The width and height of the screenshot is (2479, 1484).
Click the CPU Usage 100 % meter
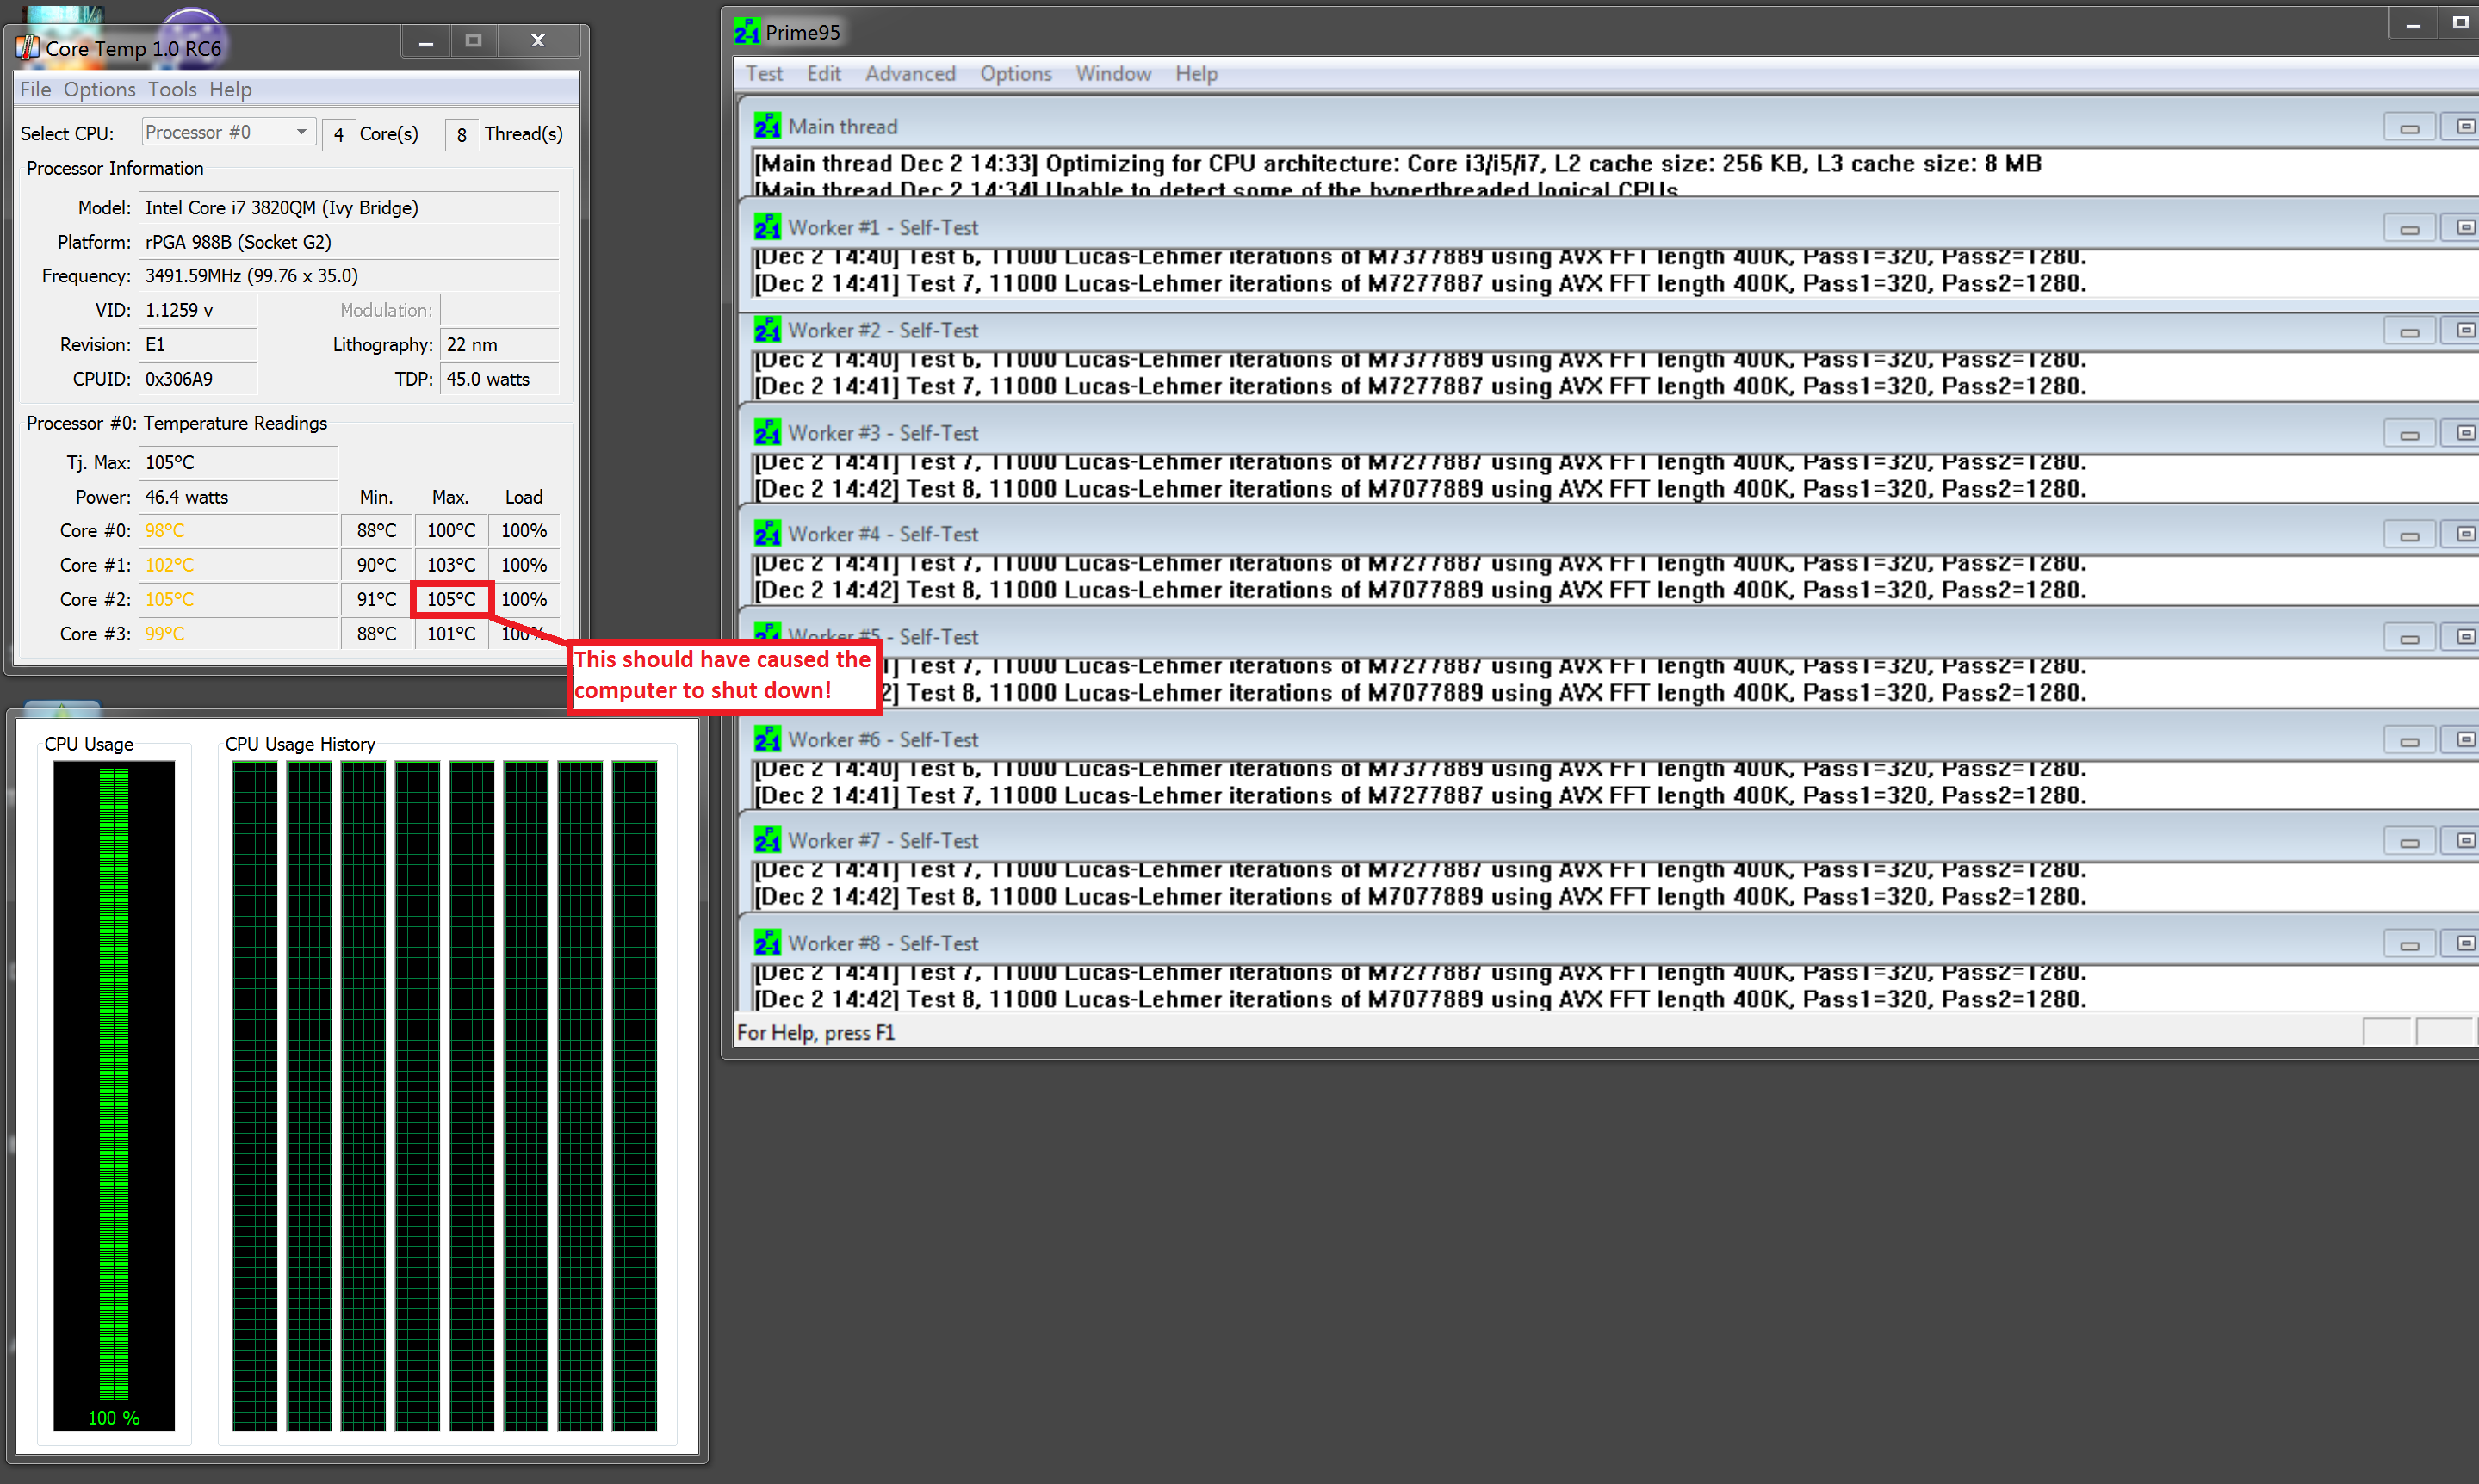[113, 1095]
